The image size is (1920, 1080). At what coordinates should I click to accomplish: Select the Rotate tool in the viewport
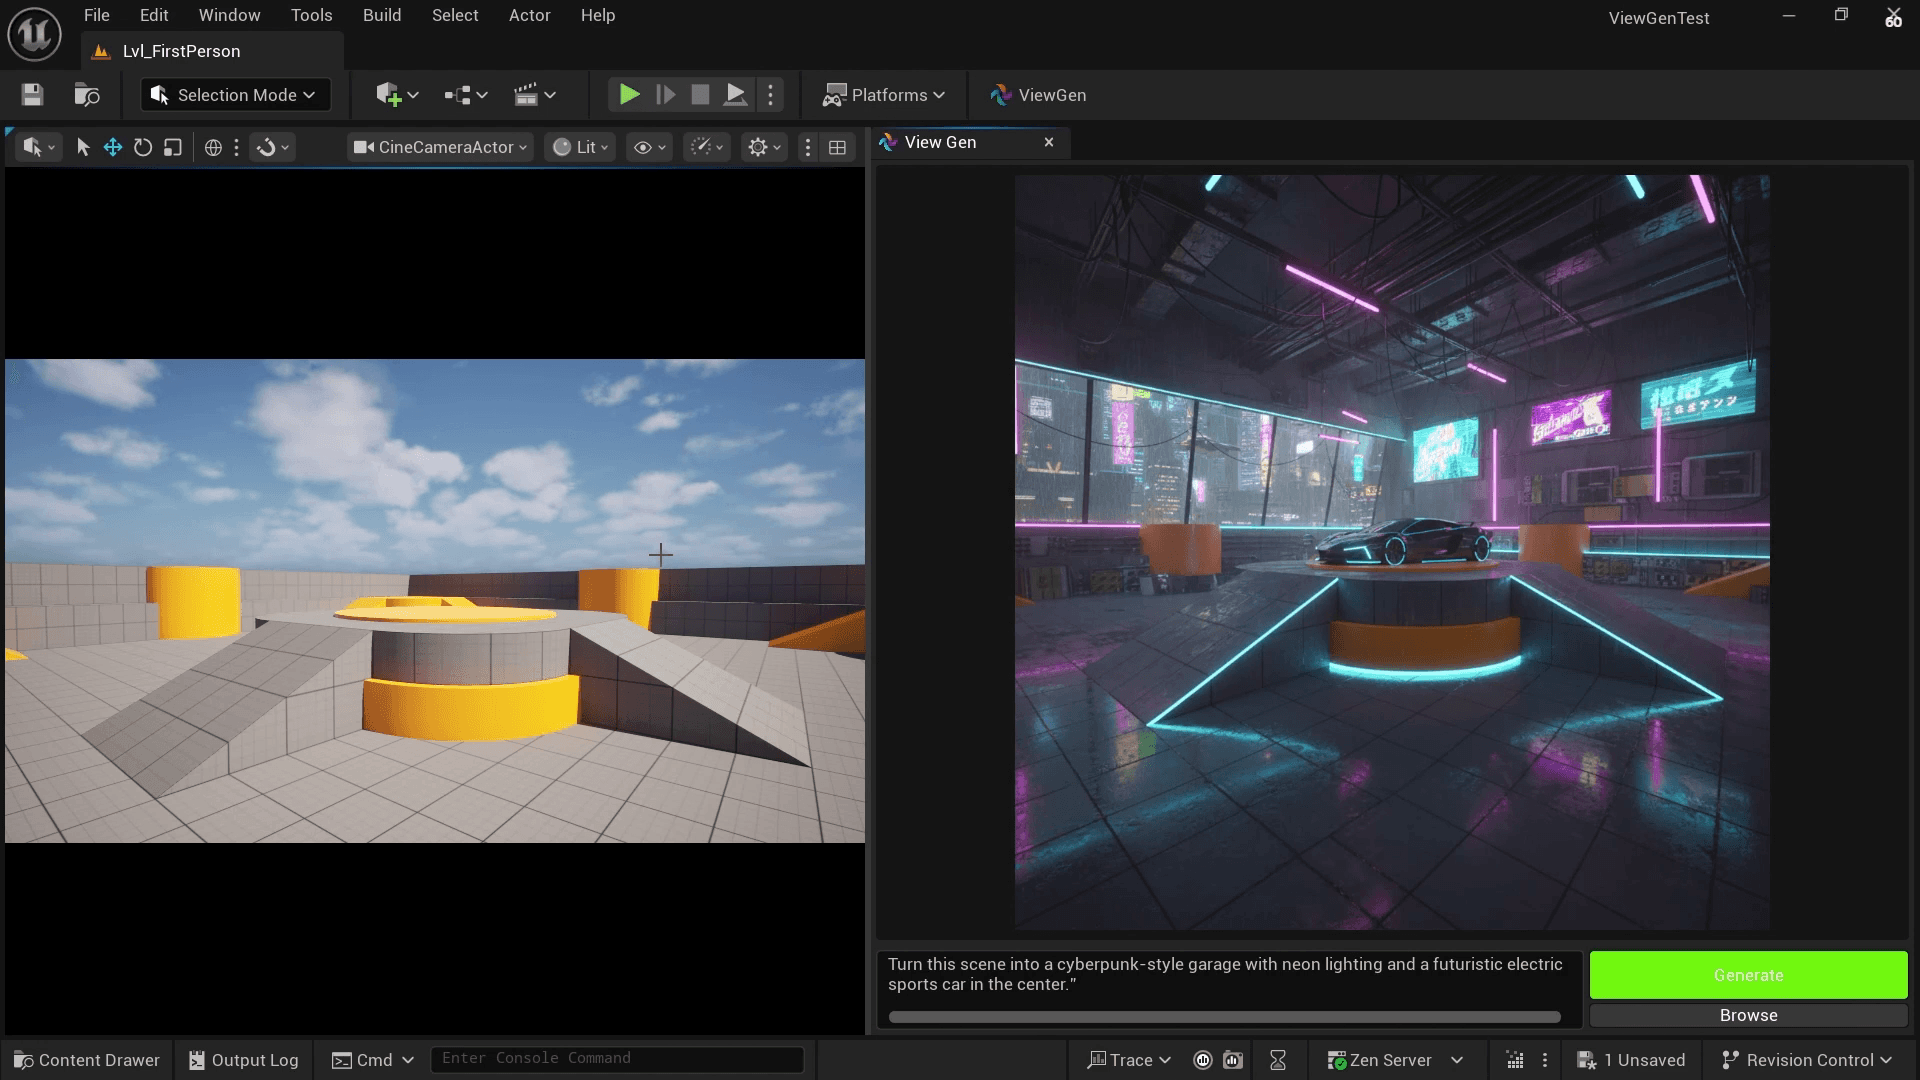point(143,147)
